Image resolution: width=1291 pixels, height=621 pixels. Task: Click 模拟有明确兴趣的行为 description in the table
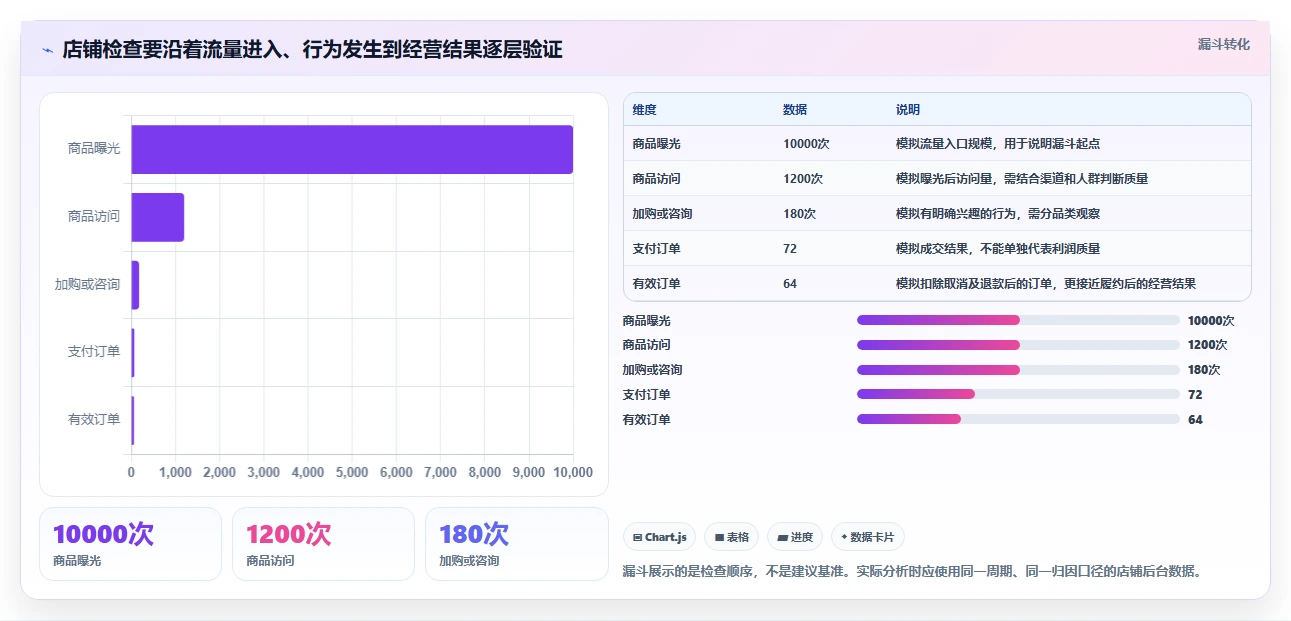(x=998, y=214)
